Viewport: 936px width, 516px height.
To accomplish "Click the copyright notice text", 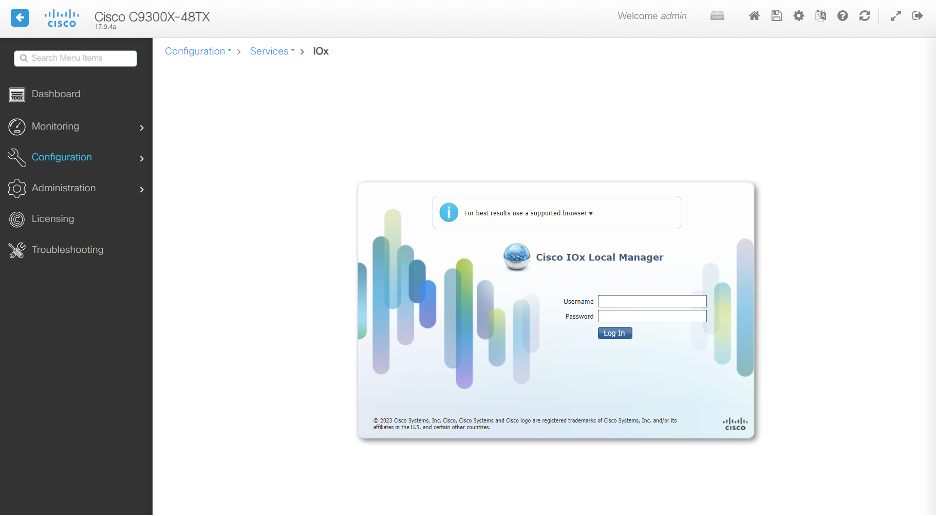I will click(x=525, y=423).
